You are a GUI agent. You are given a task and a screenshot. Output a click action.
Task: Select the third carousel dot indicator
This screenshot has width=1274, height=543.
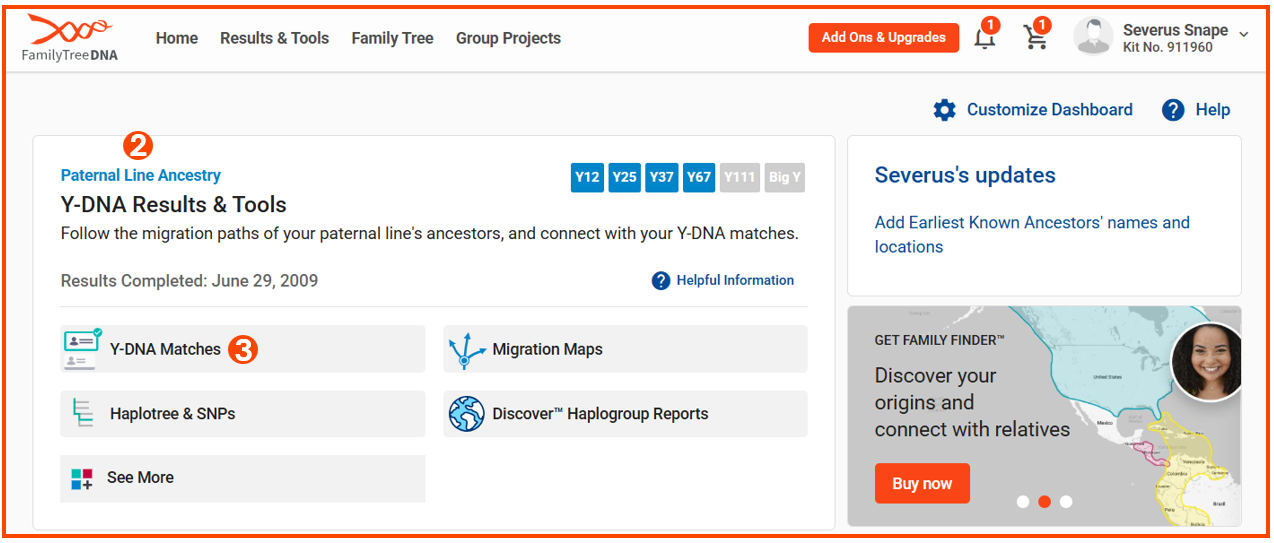pyautogui.click(x=1066, y=502)
